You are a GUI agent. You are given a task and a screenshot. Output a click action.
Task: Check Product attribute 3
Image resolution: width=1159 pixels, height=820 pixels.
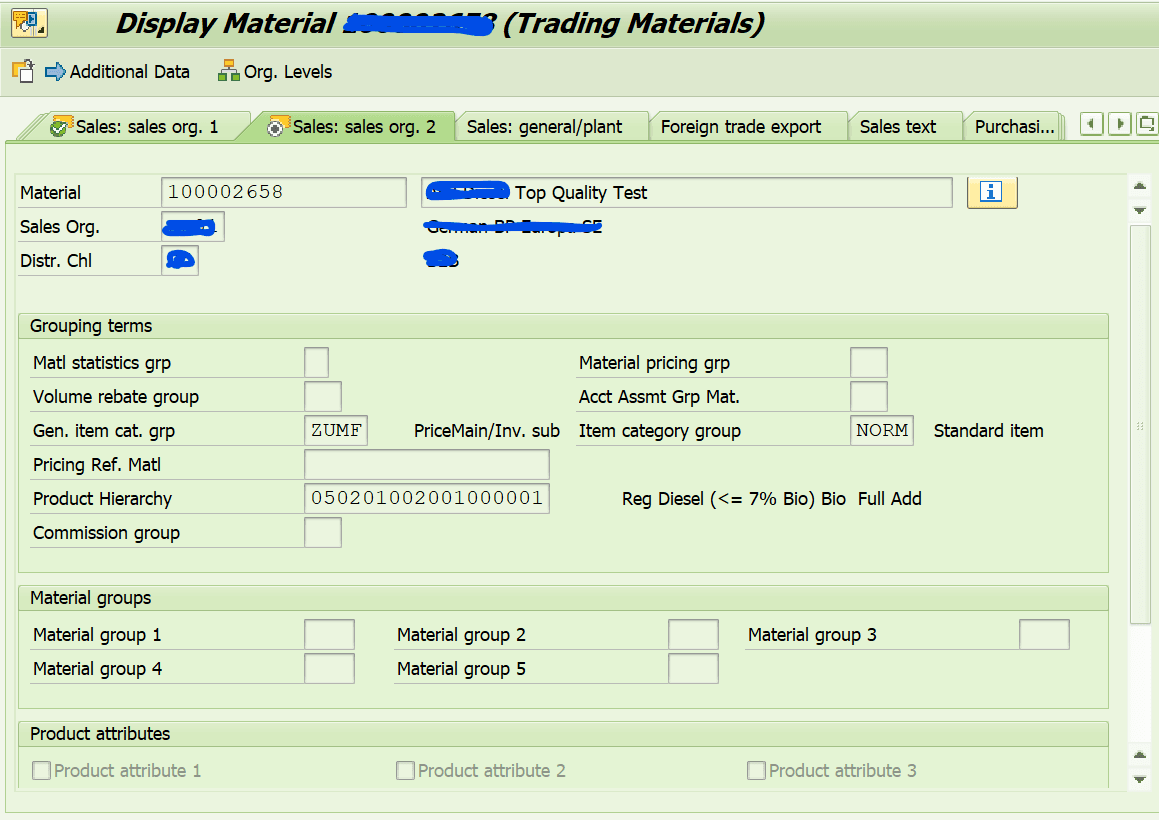tap(756, 770)
